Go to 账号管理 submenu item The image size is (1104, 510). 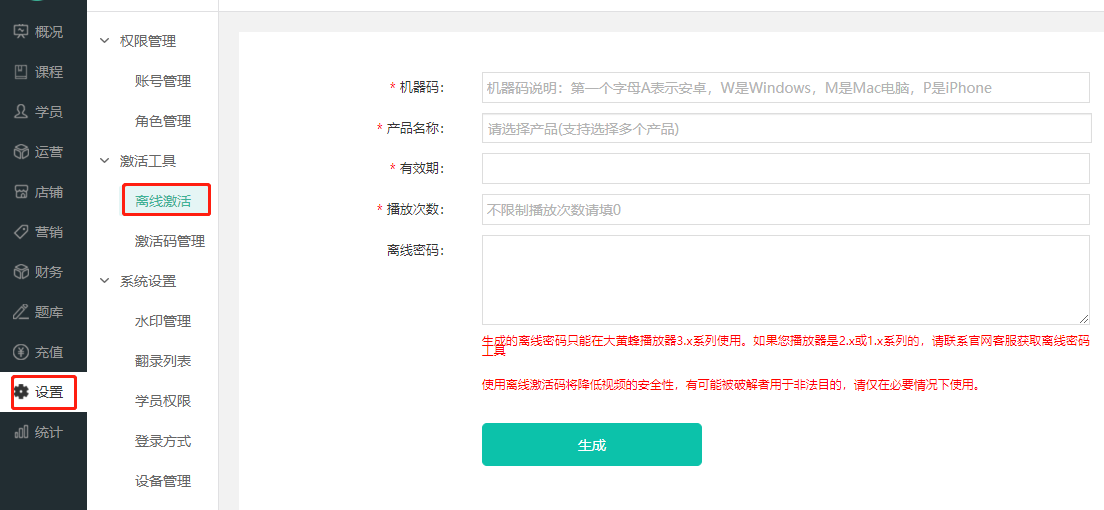(x=163, y=81)
